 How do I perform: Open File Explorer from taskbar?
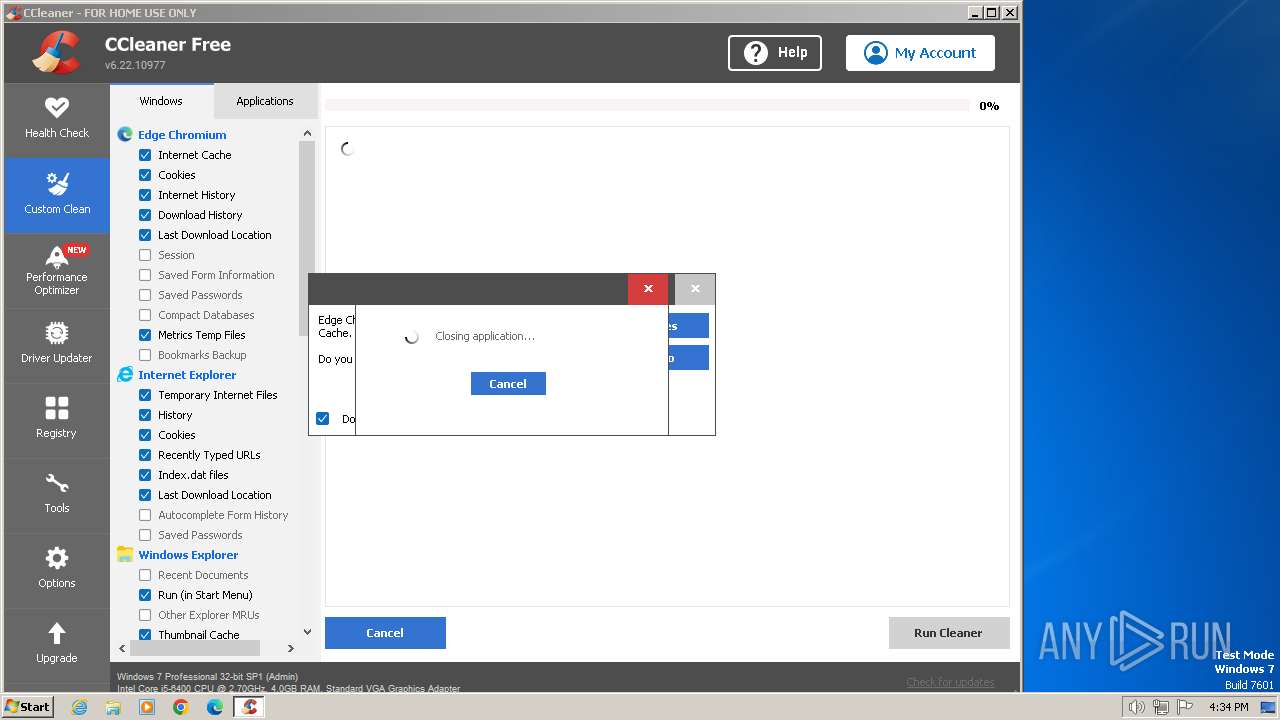113,707
